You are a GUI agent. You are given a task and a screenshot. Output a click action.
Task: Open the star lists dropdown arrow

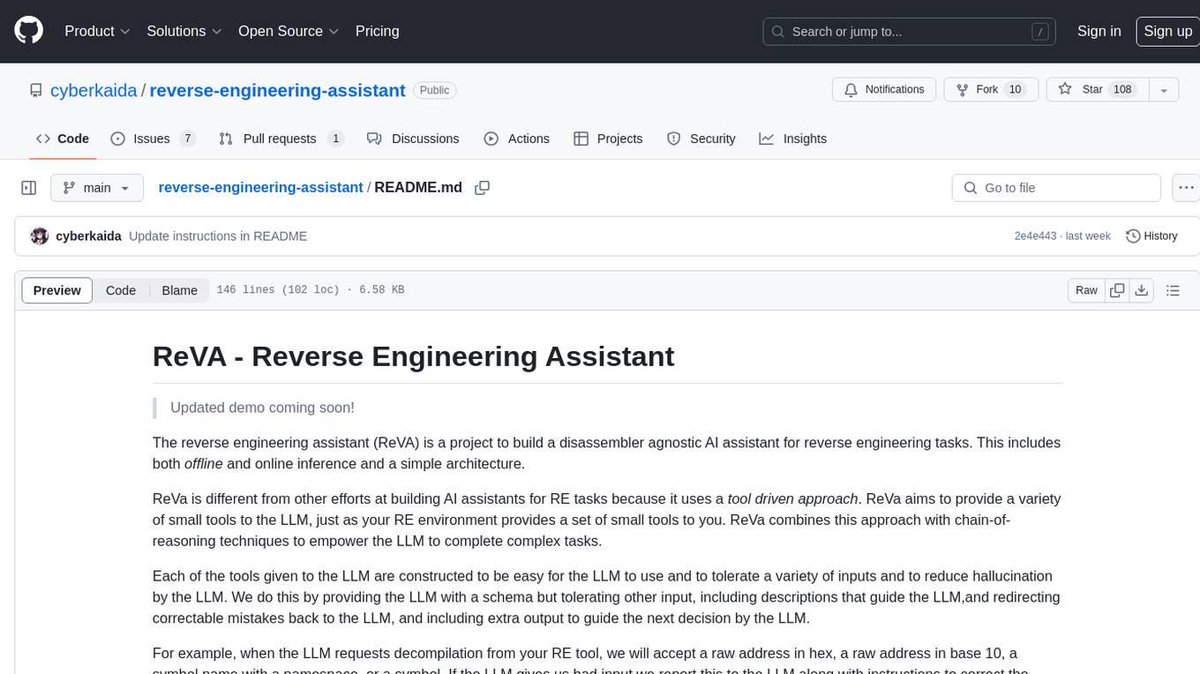point(1163,90)
